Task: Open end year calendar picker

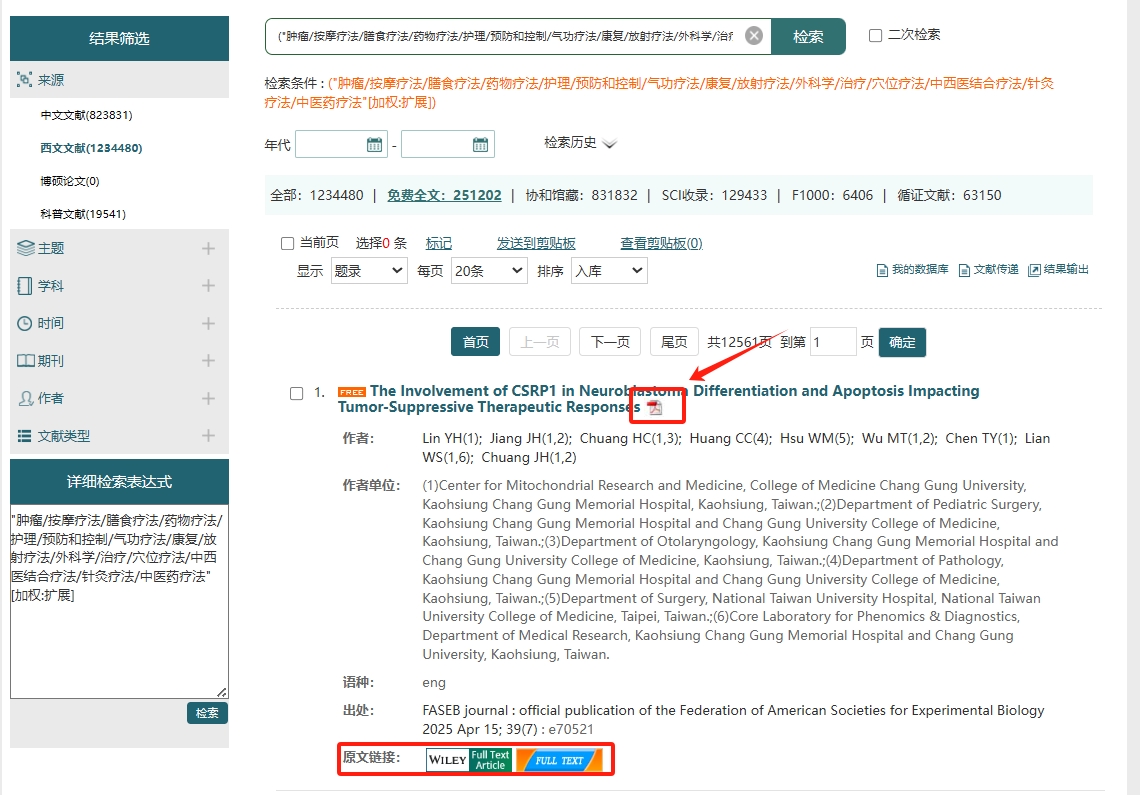Action: (481, 145)
